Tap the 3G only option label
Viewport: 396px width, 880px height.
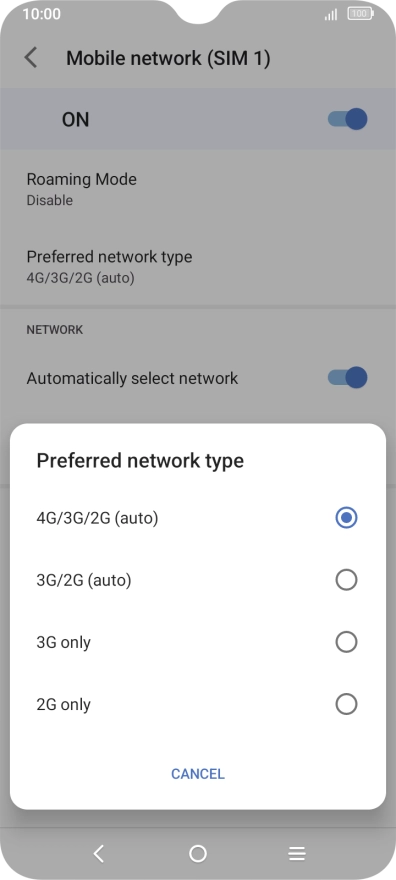pyautogui.click(x=63, y=642)
